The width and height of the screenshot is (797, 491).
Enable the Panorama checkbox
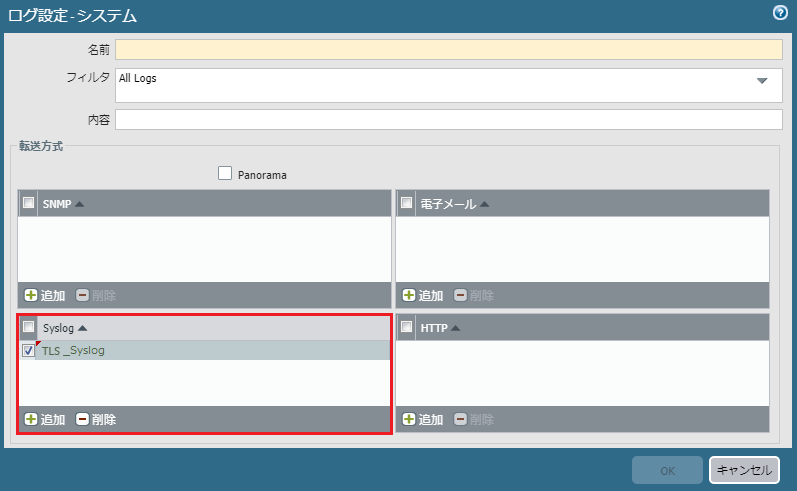coord(225,173)
